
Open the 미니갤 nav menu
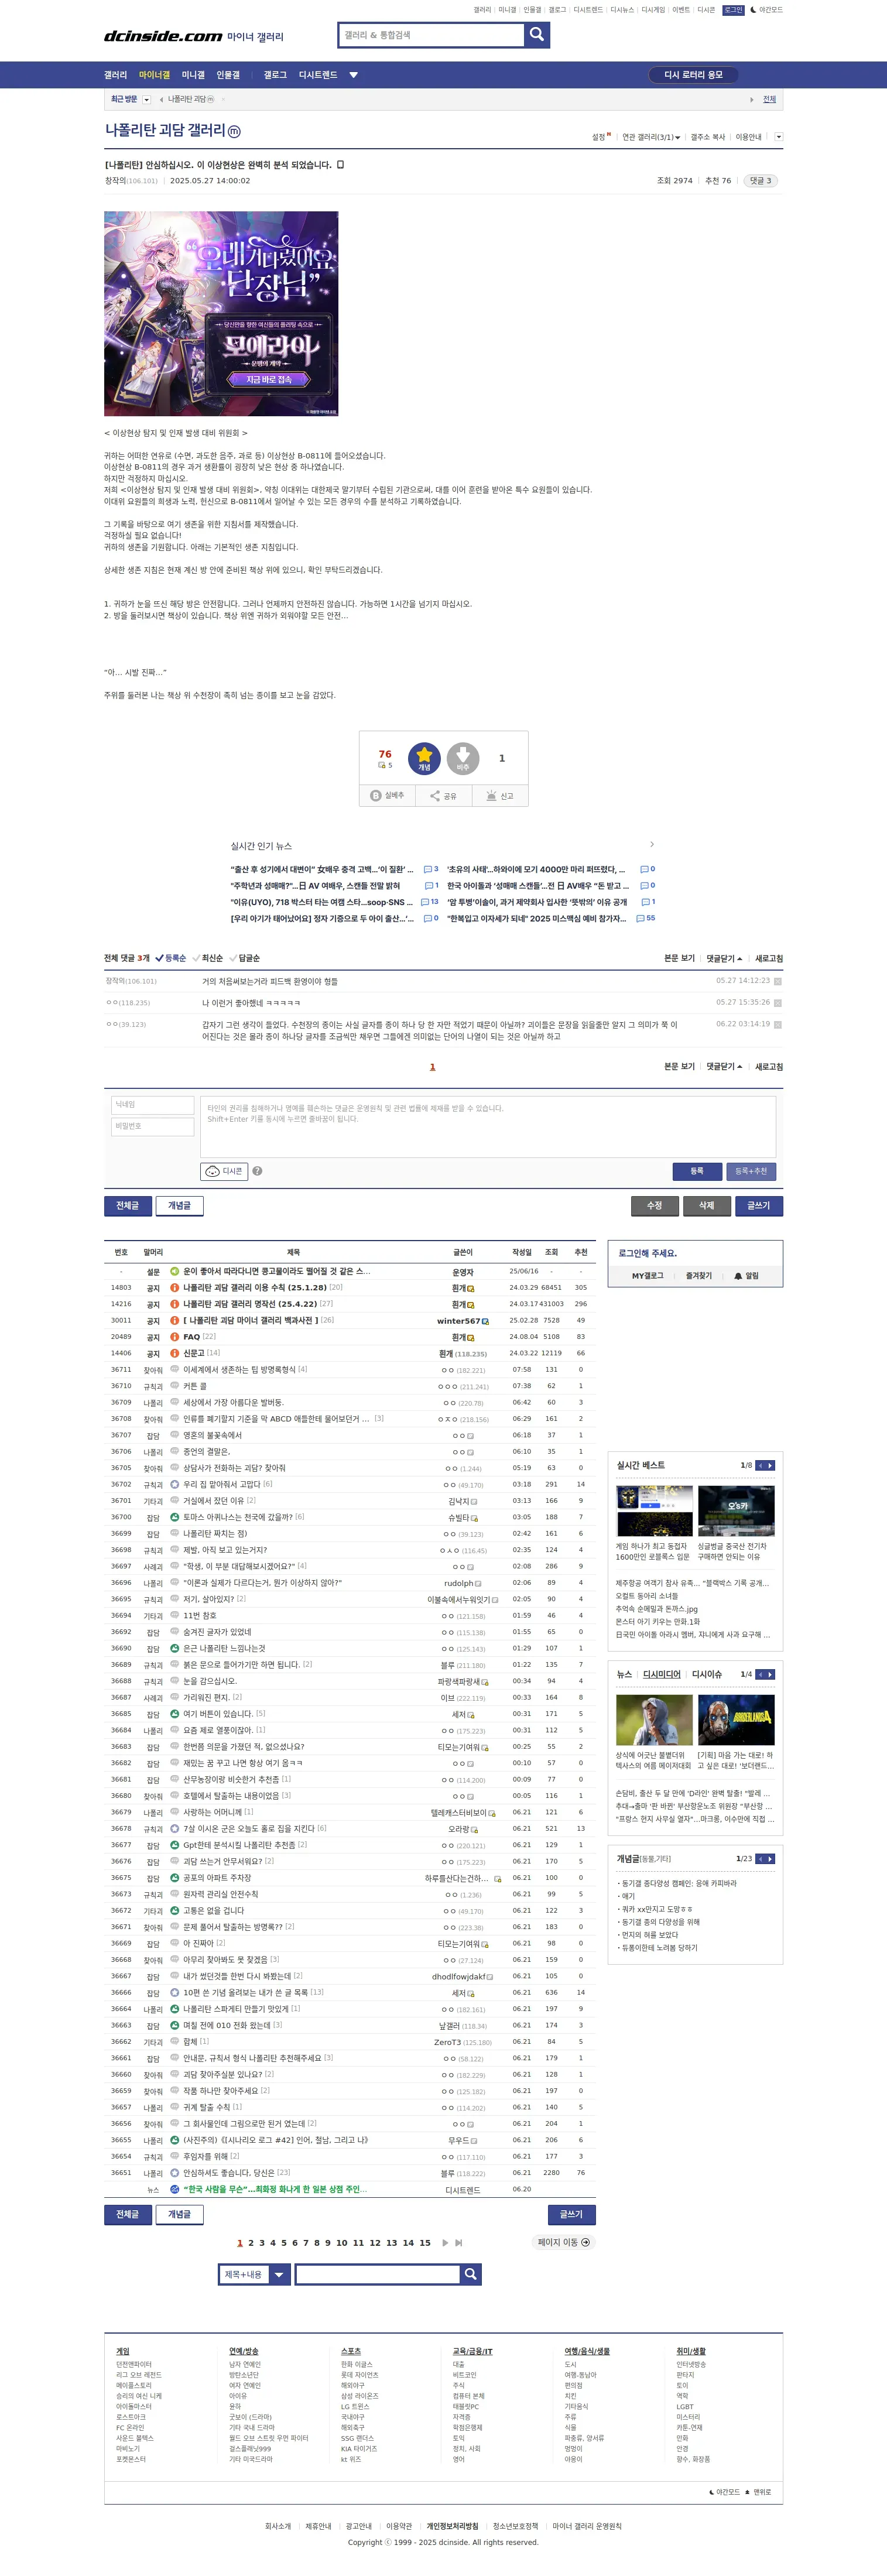(x=193, y=75)
